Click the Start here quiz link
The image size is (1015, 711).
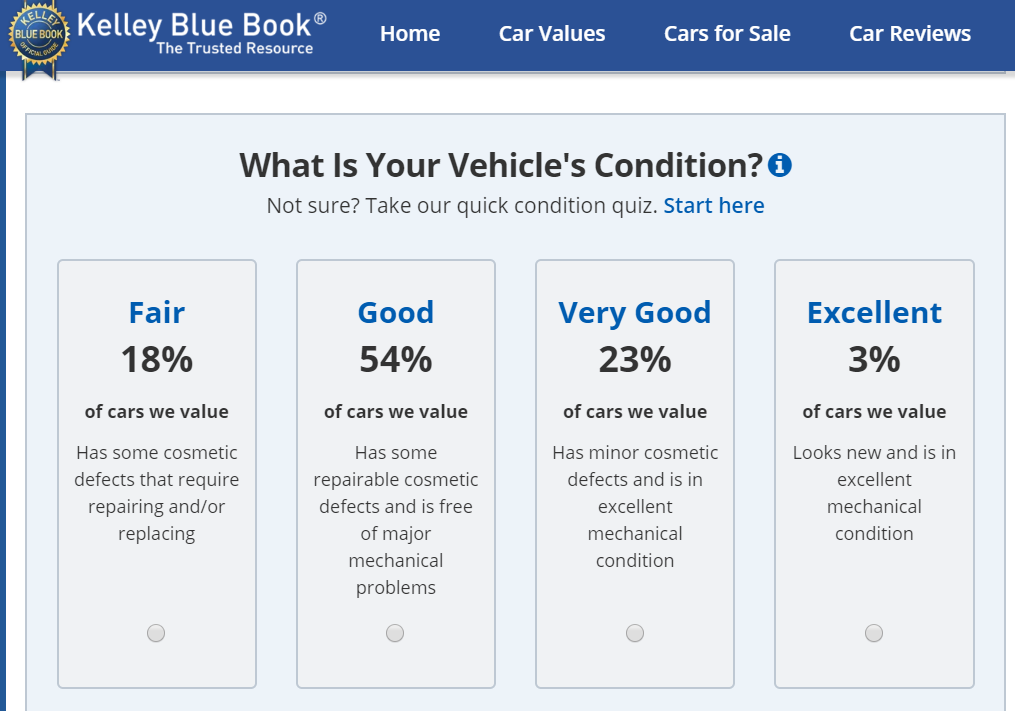tap(714, 206)
